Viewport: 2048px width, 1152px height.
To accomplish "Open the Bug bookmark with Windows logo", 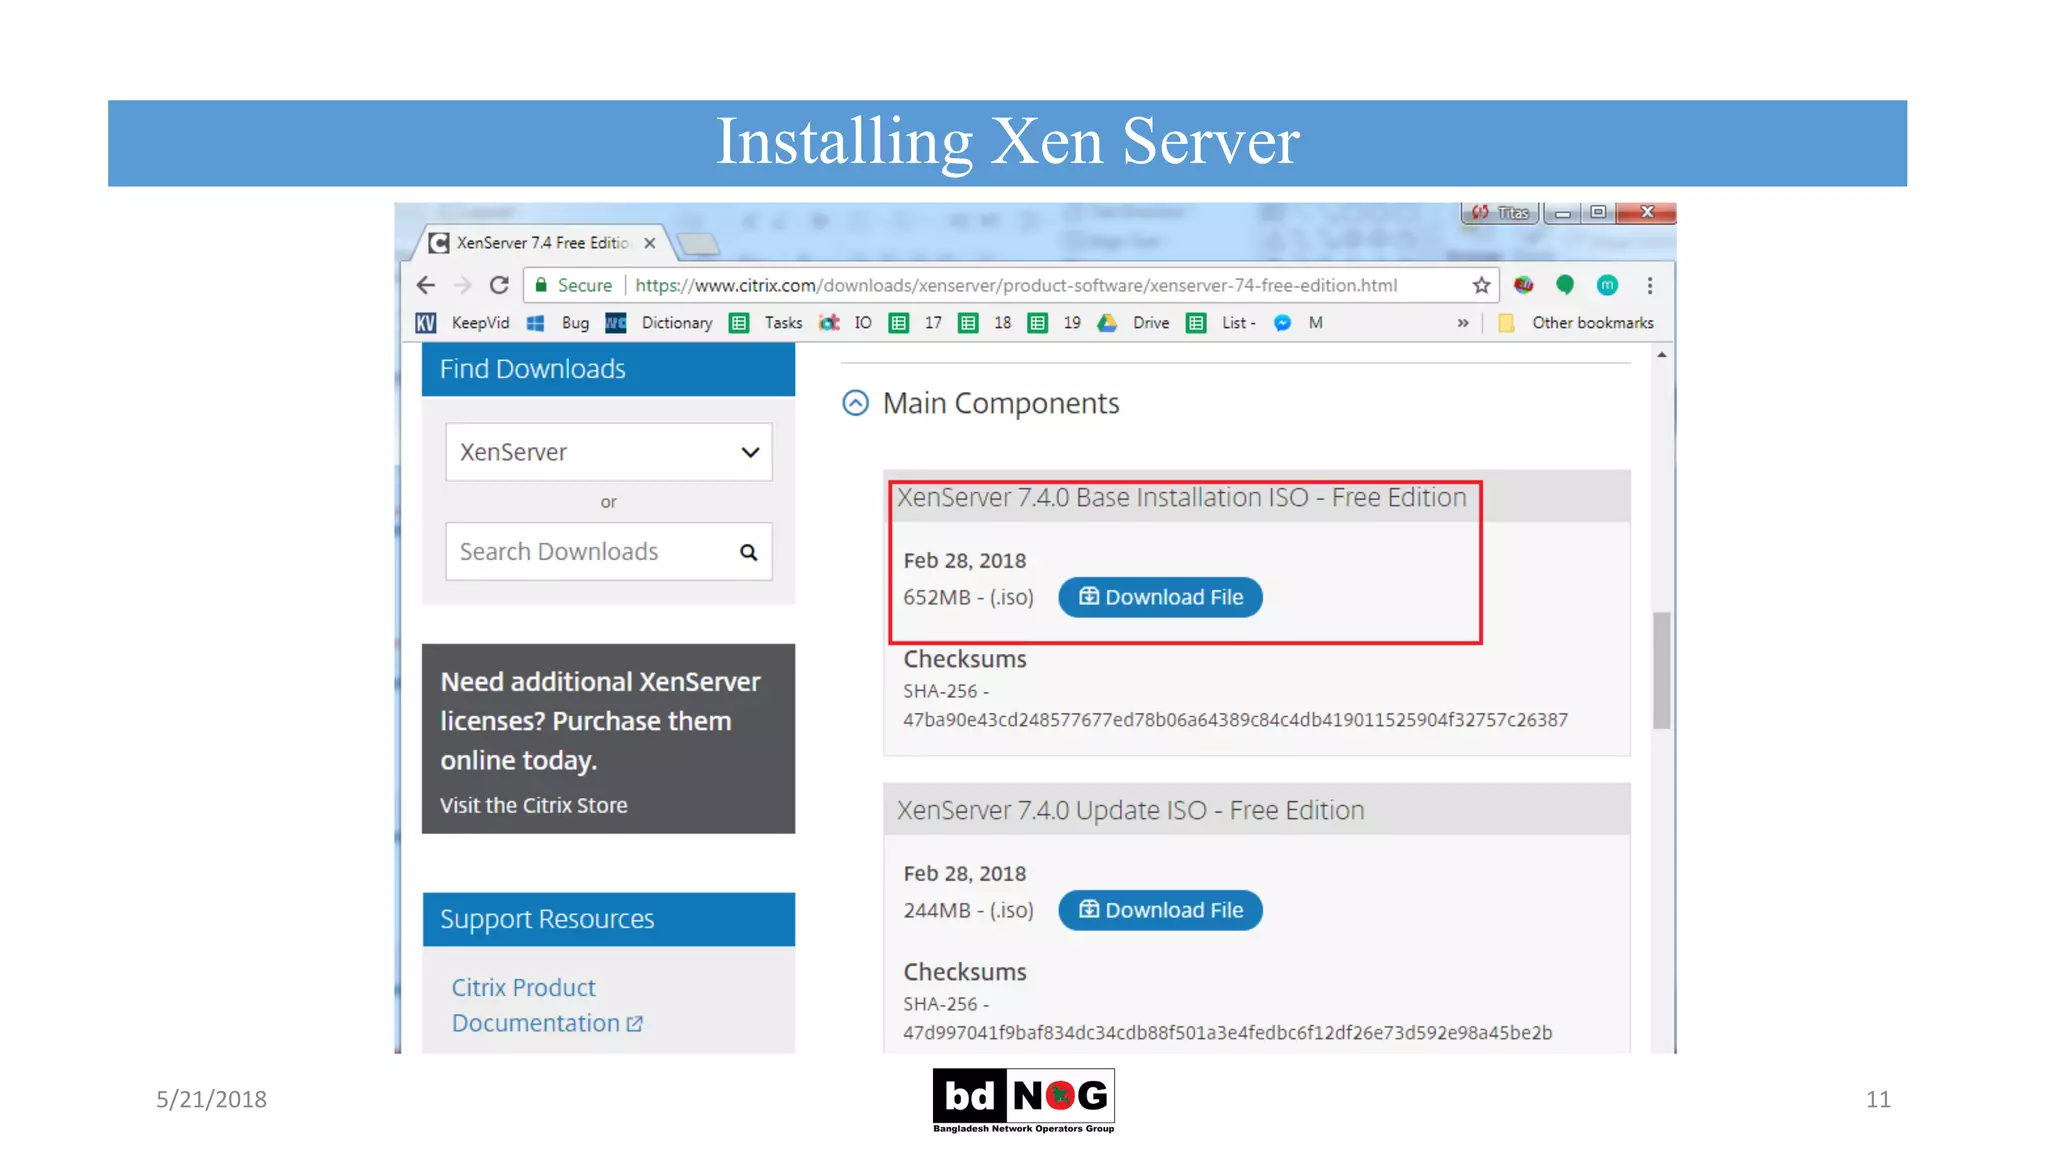I will [558, 323].
